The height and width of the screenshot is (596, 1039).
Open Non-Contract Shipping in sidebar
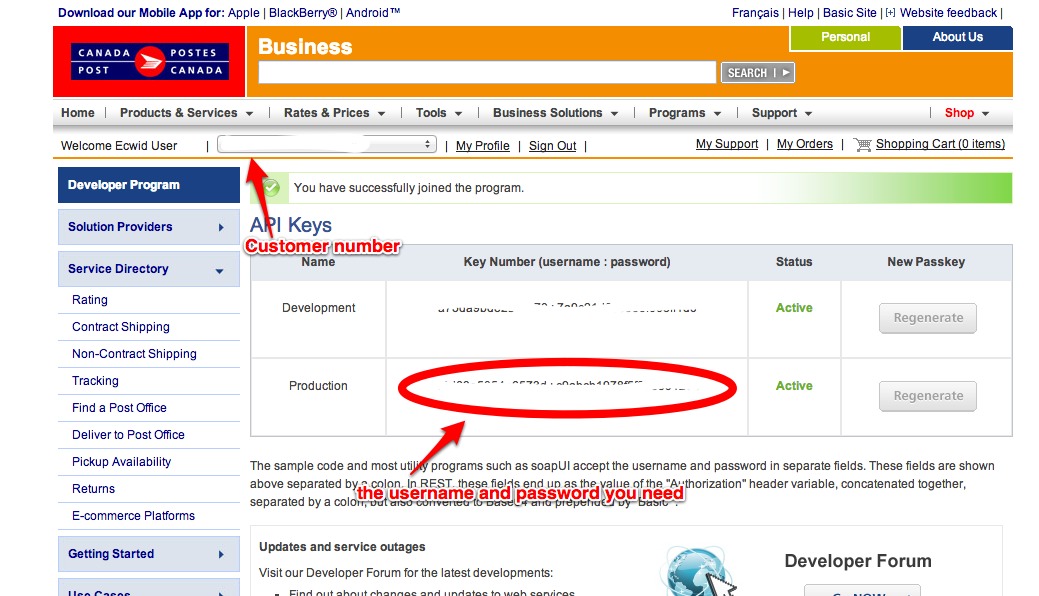click(x=134, y=354)
